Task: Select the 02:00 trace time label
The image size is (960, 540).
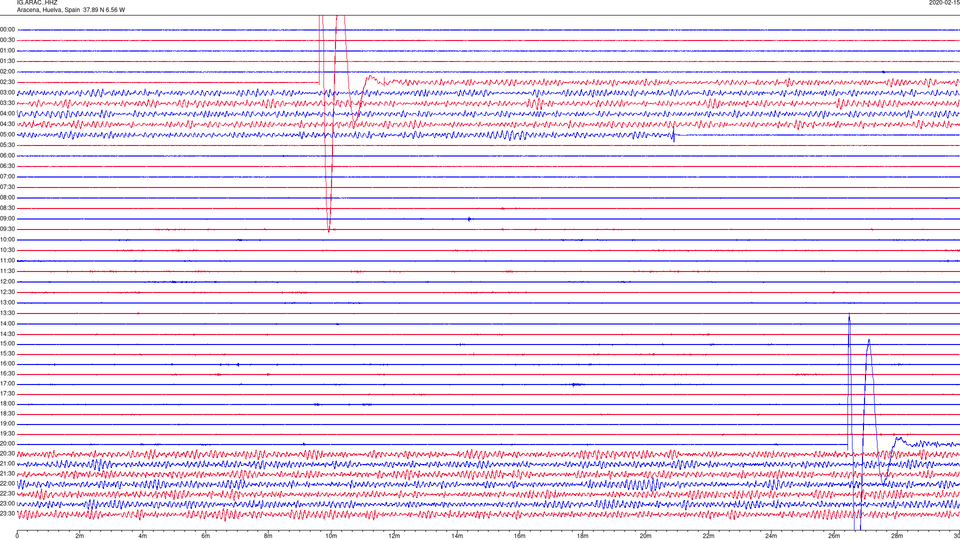Action: point(7,72)
